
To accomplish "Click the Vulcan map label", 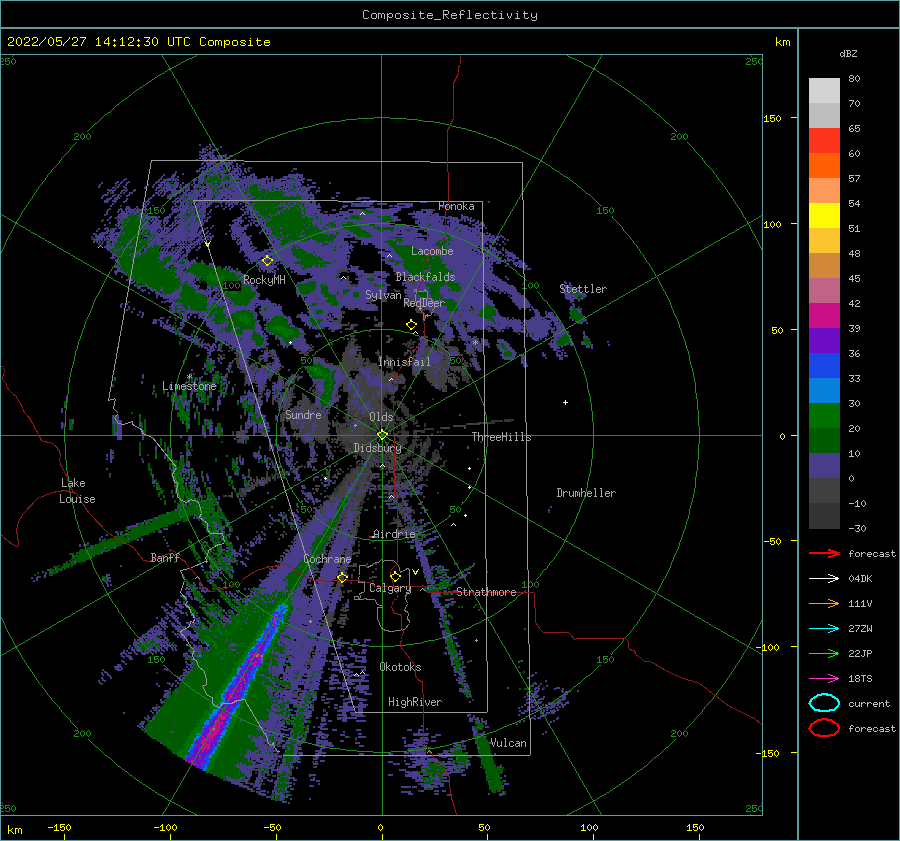I will (x=508, y=743).
